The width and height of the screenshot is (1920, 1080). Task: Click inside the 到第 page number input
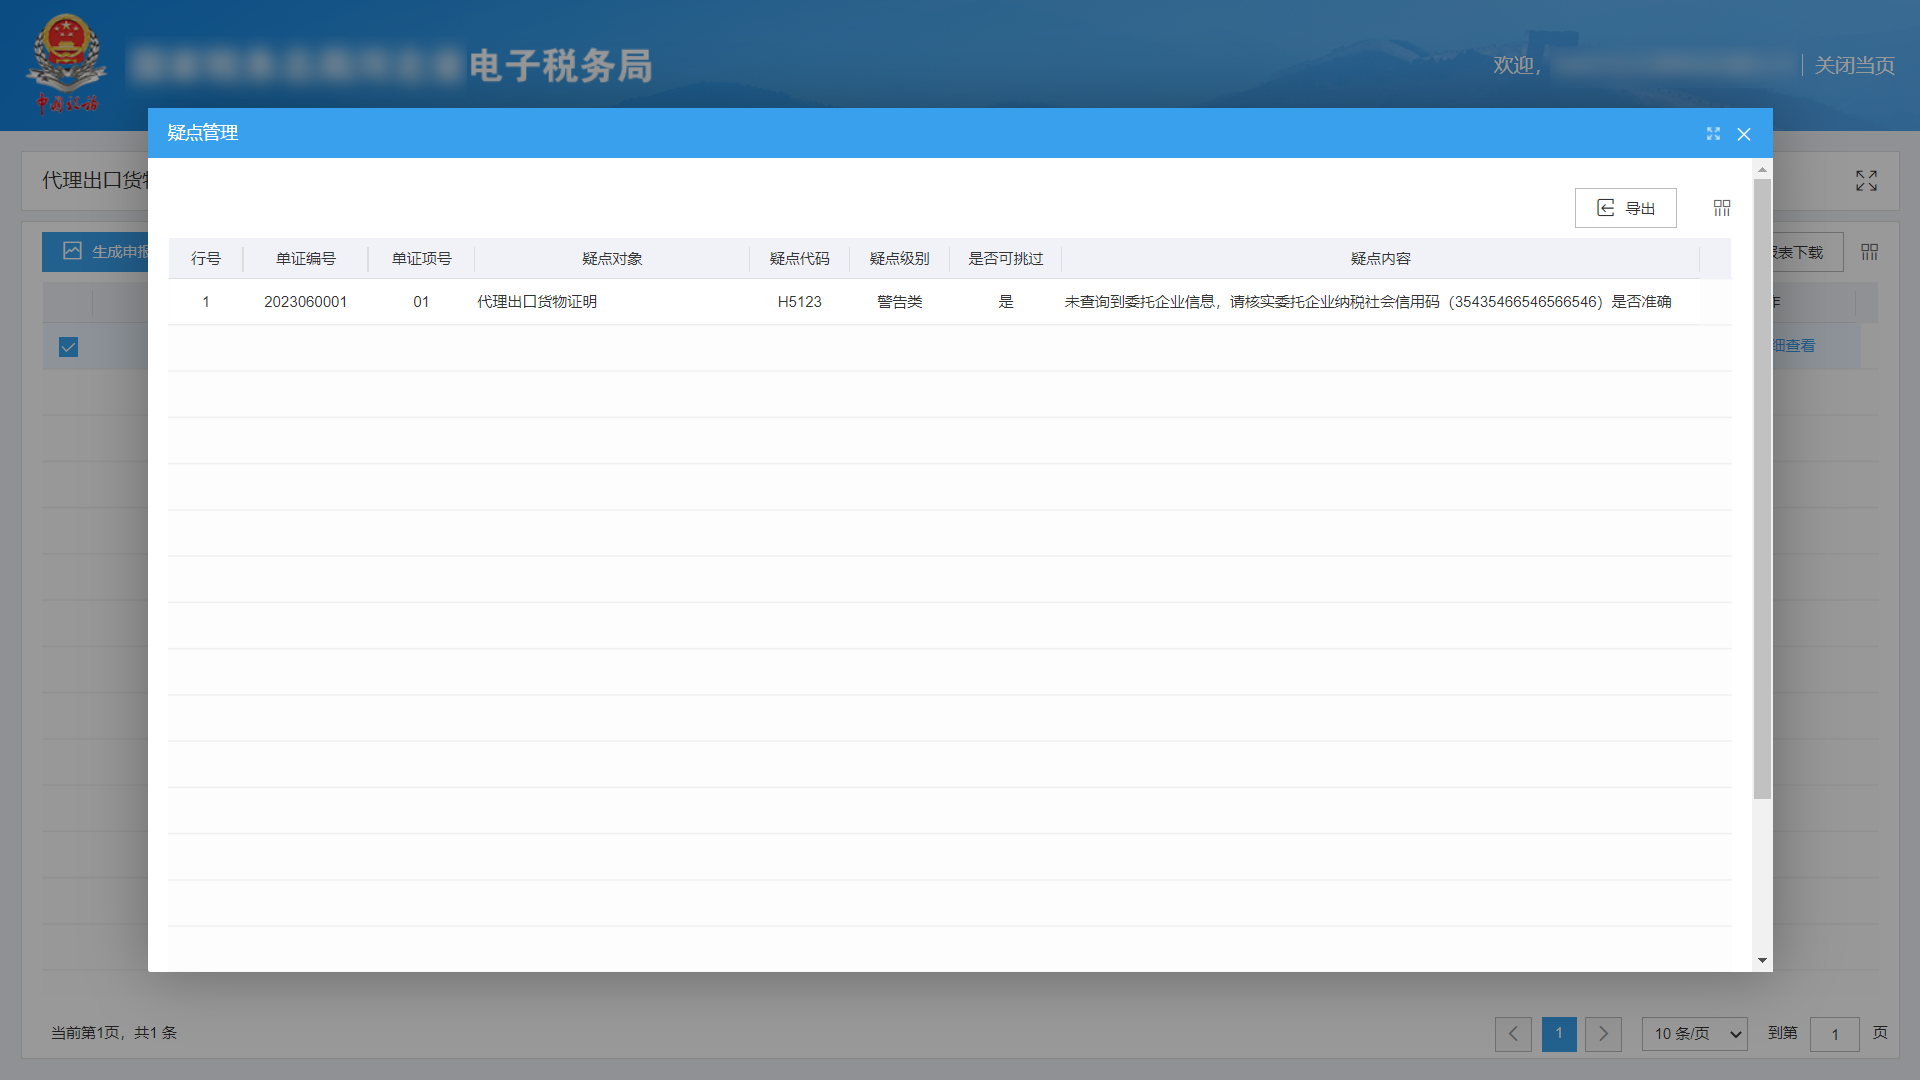(x=1834, y=1034)
